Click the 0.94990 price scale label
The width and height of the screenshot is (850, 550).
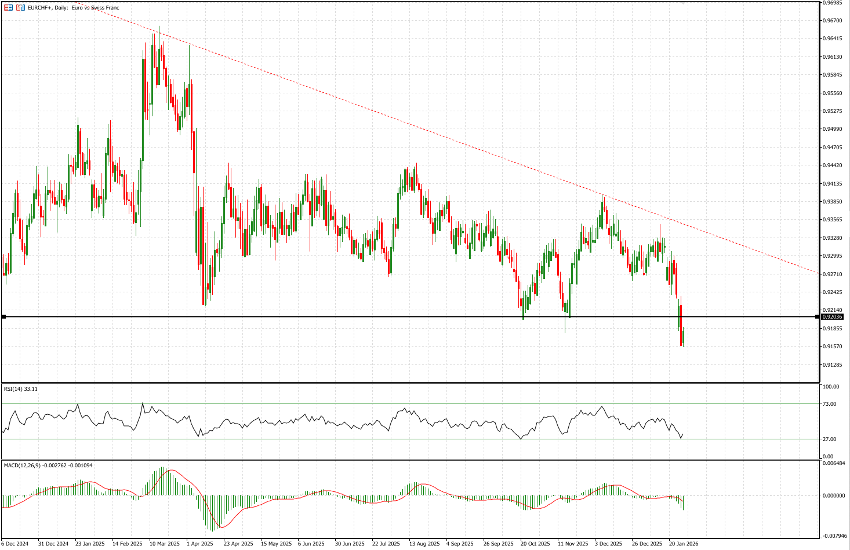click(831, 129)
